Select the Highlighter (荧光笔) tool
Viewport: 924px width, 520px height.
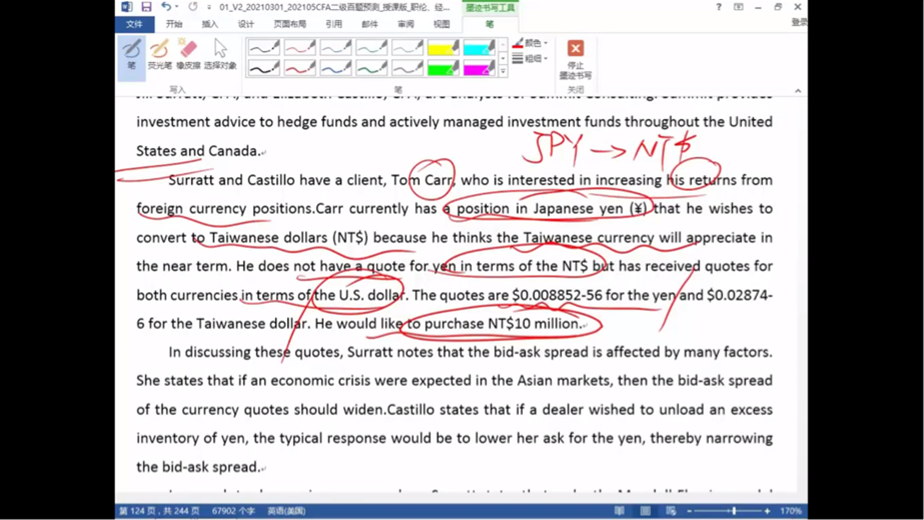click(159, 54)
